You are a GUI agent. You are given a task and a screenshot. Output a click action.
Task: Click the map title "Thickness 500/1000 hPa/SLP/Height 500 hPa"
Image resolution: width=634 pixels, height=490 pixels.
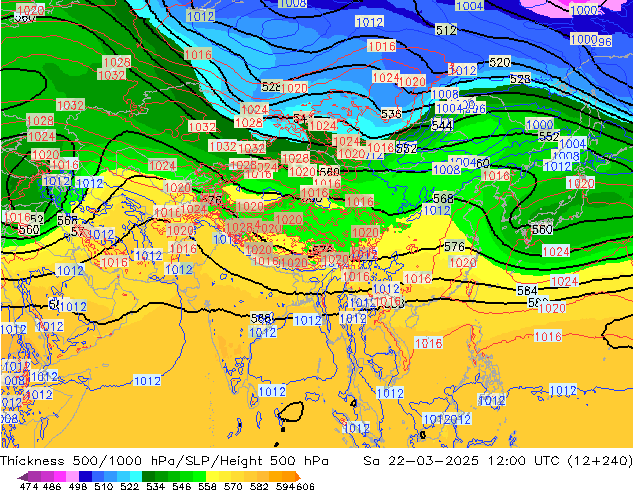tap(164, 461)
